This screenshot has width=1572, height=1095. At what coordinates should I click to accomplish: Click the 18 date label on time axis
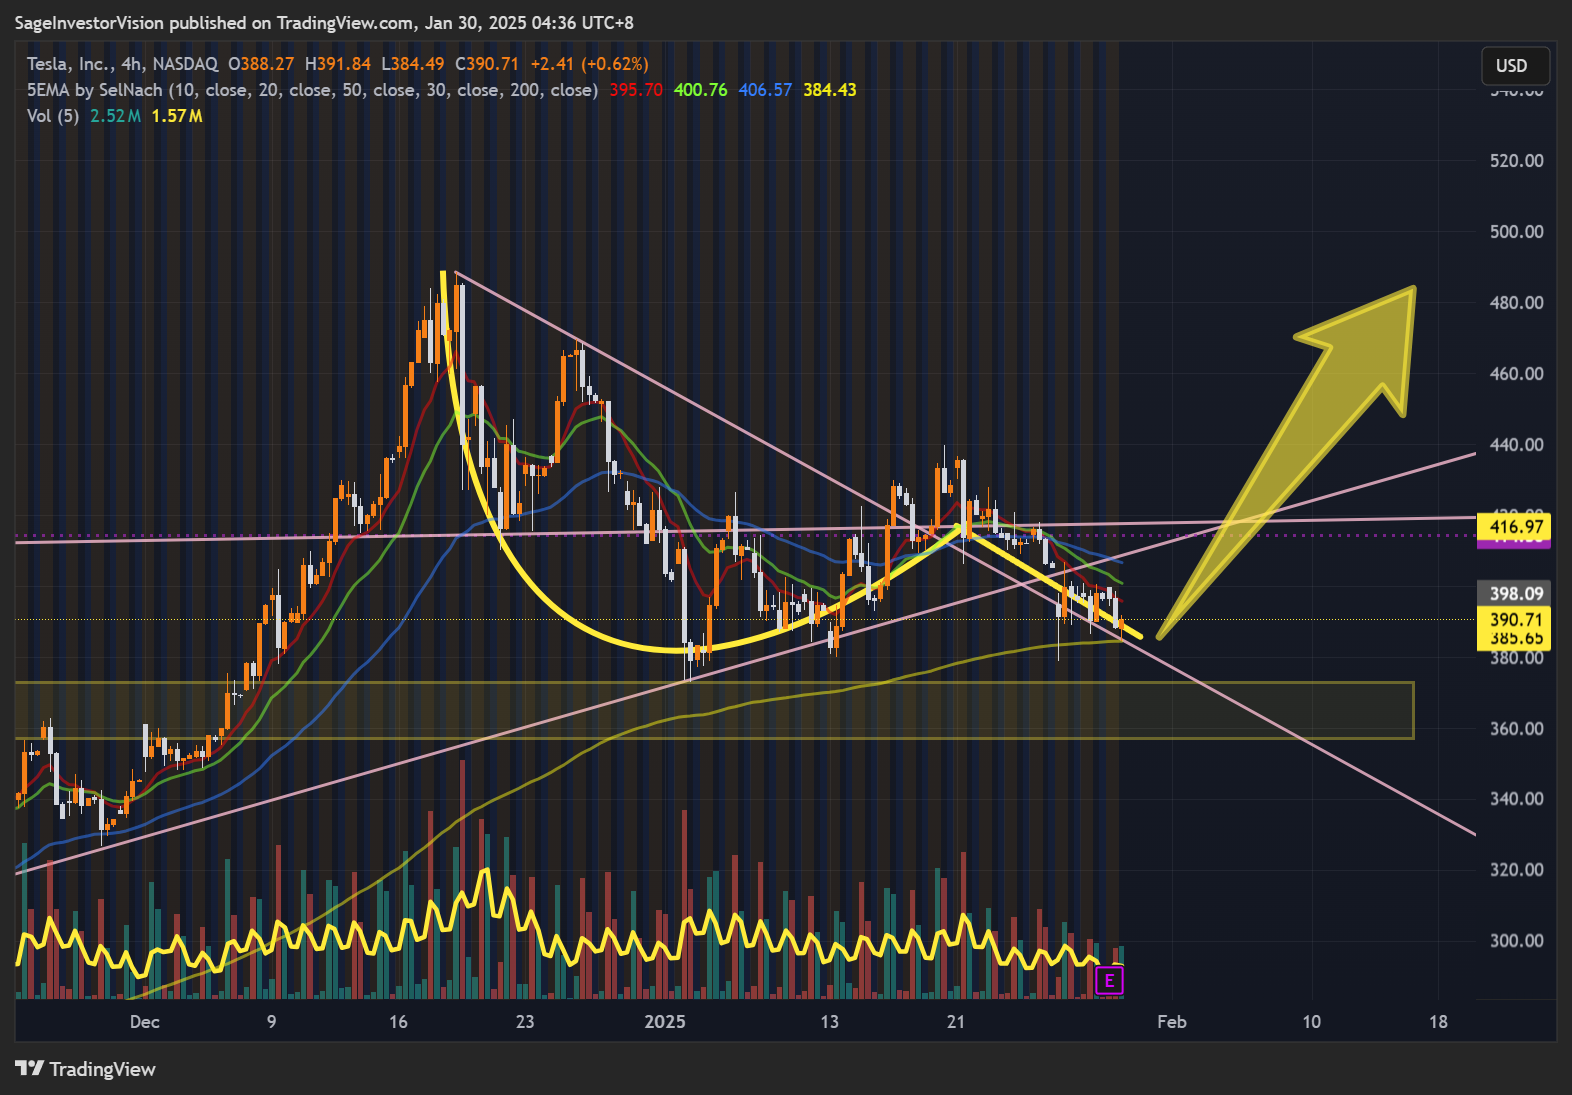1438,1022
